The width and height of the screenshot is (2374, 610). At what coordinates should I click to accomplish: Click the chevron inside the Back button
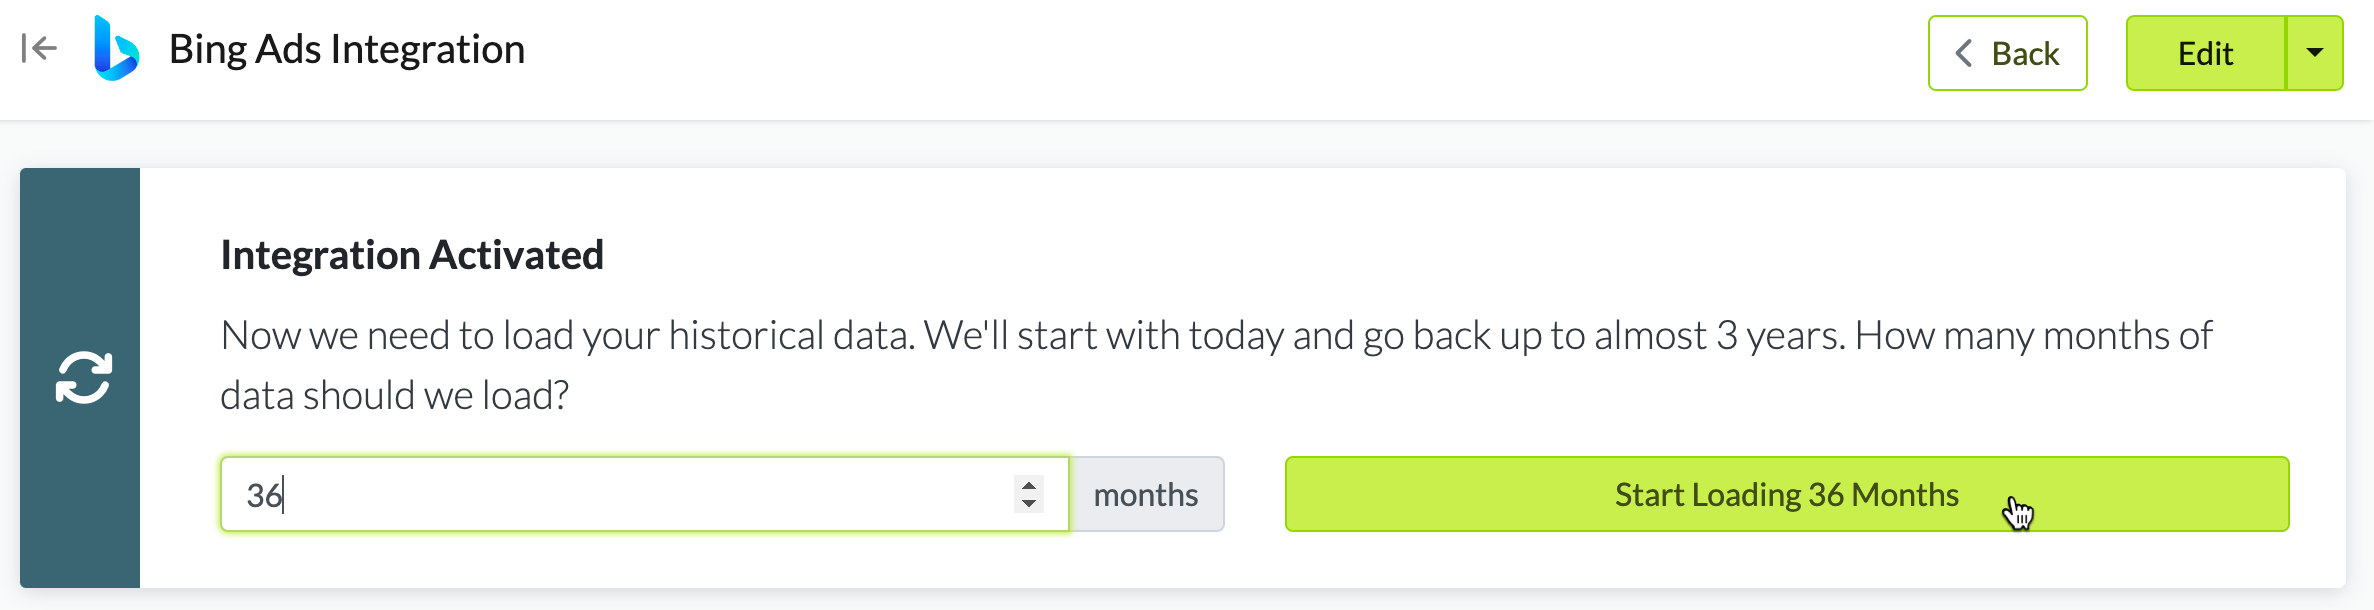[x=1964, y=53]
